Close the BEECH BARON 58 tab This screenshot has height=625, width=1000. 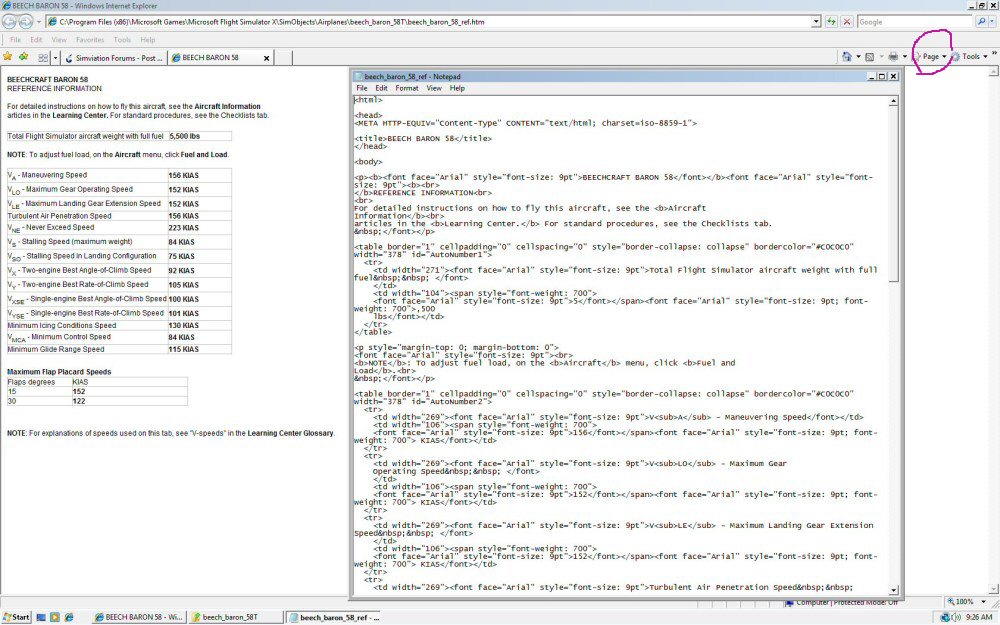point(264,58)
